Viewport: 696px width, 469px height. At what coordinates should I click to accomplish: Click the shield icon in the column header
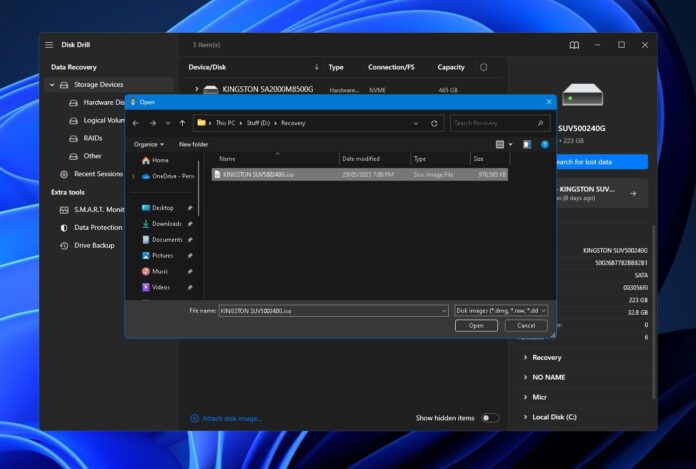pyautogui.click(x=484, y=67)
